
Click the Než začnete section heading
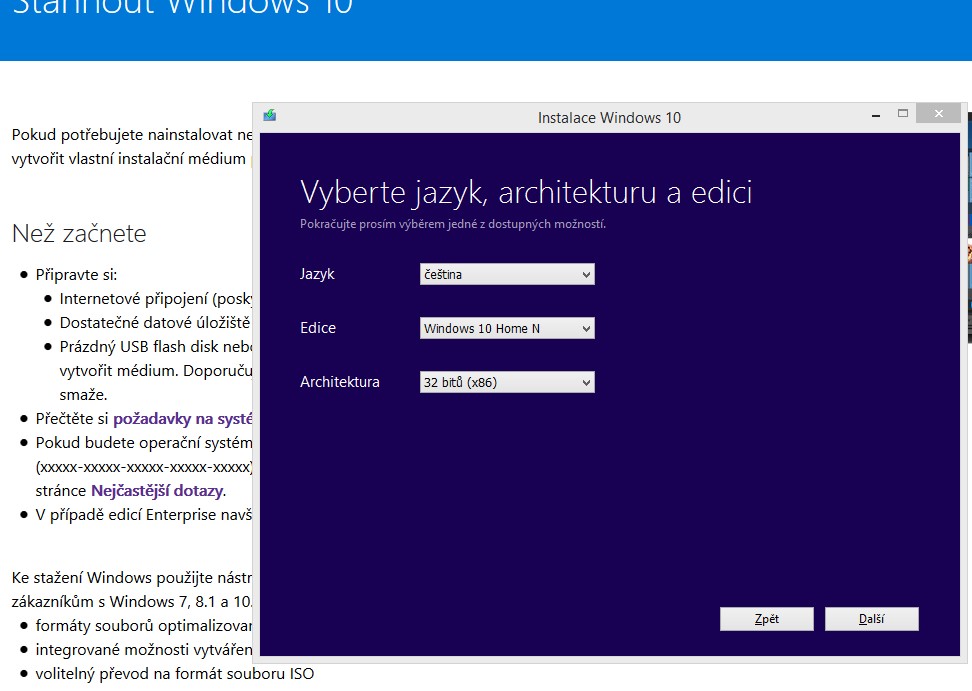(79, 234)
